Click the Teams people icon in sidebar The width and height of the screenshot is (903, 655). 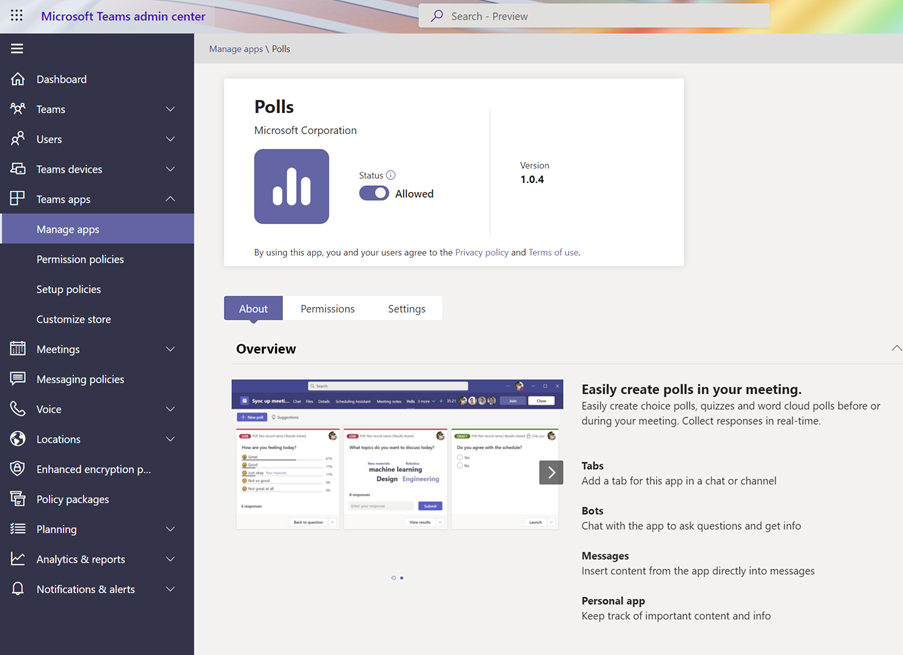[18, 109]
